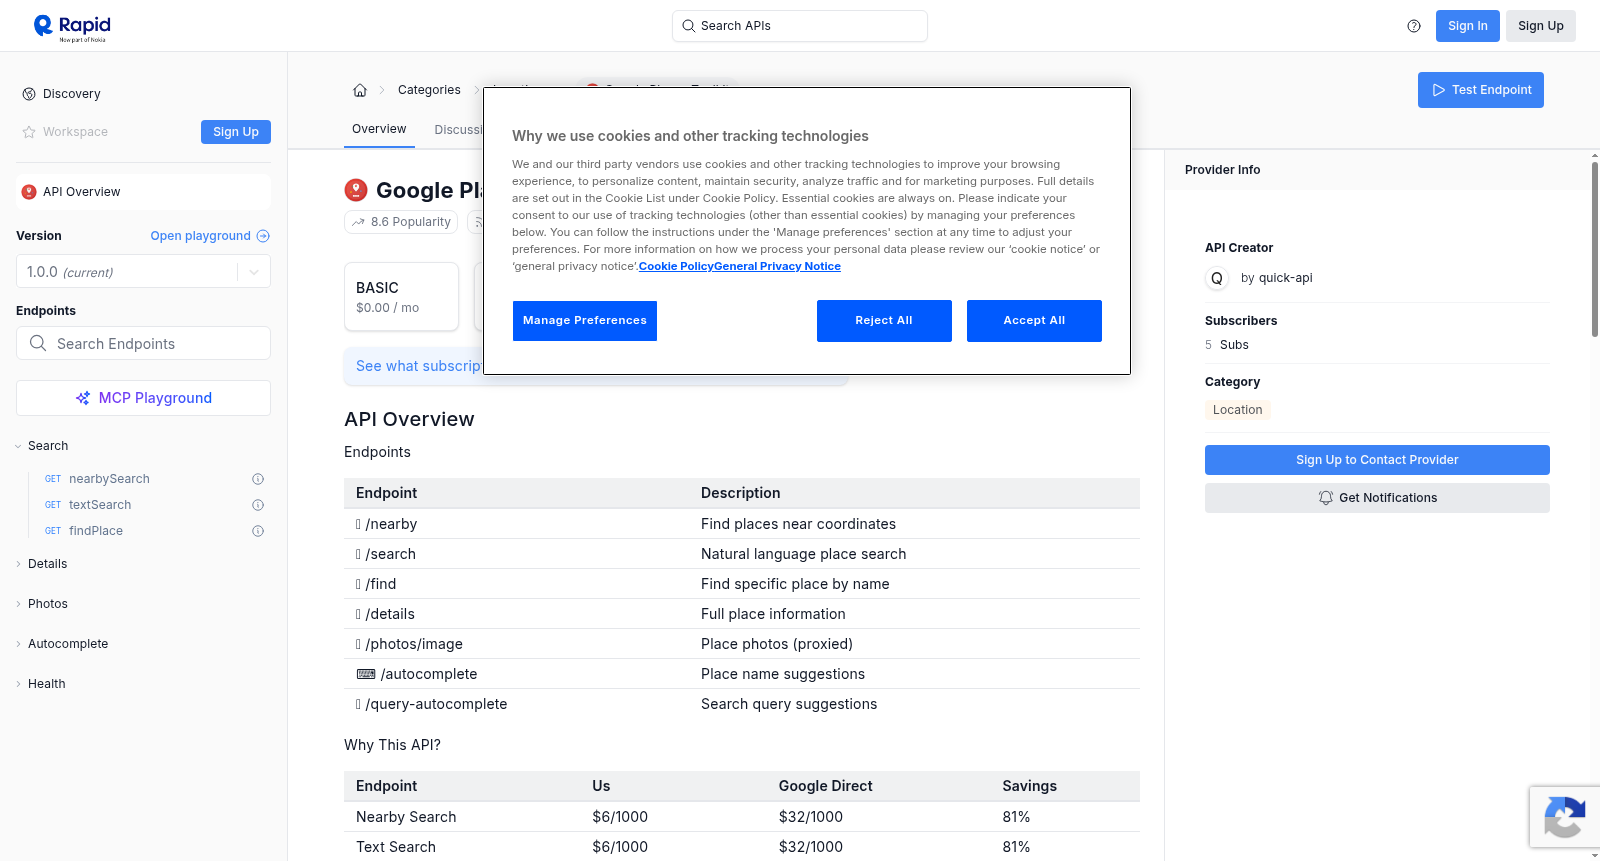Click the quick-api creator avatar
Image resolution: width=1600 pixels, height=861 pixels.
[1217, 279]
